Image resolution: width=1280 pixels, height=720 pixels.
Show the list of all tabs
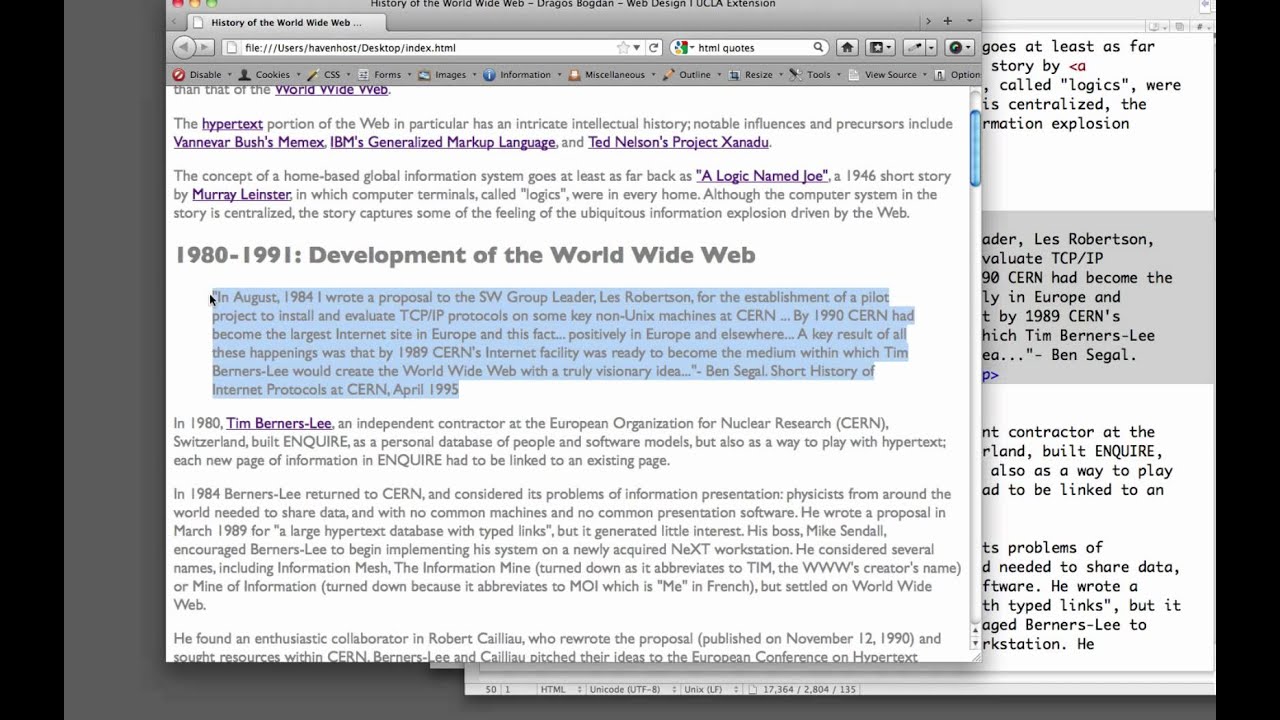coord(969,21)
